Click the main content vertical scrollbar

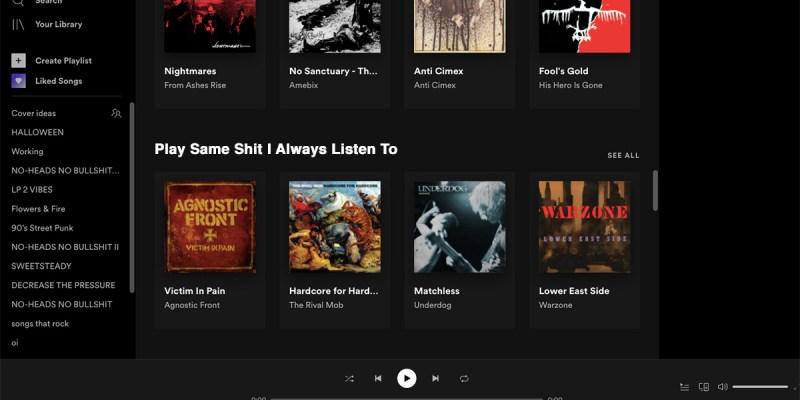tap(655, 190)
